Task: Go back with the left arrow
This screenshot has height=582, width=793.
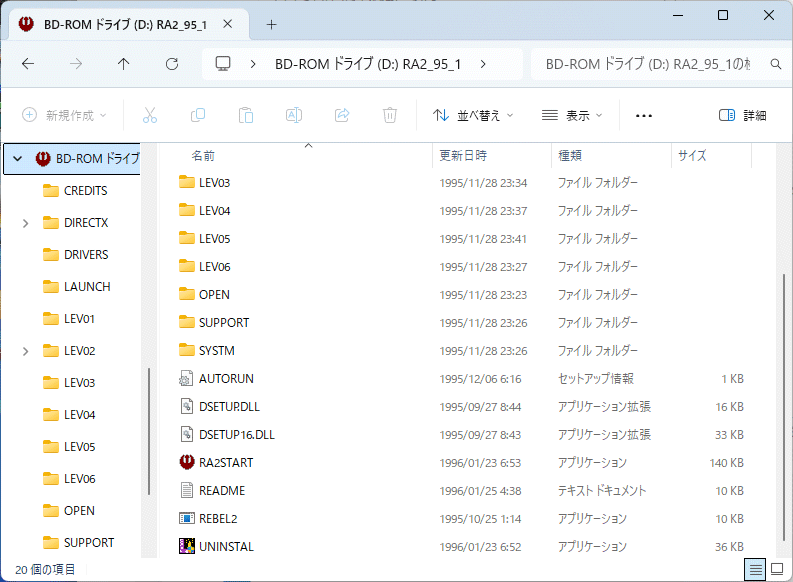Action: [x=28, y=64]
